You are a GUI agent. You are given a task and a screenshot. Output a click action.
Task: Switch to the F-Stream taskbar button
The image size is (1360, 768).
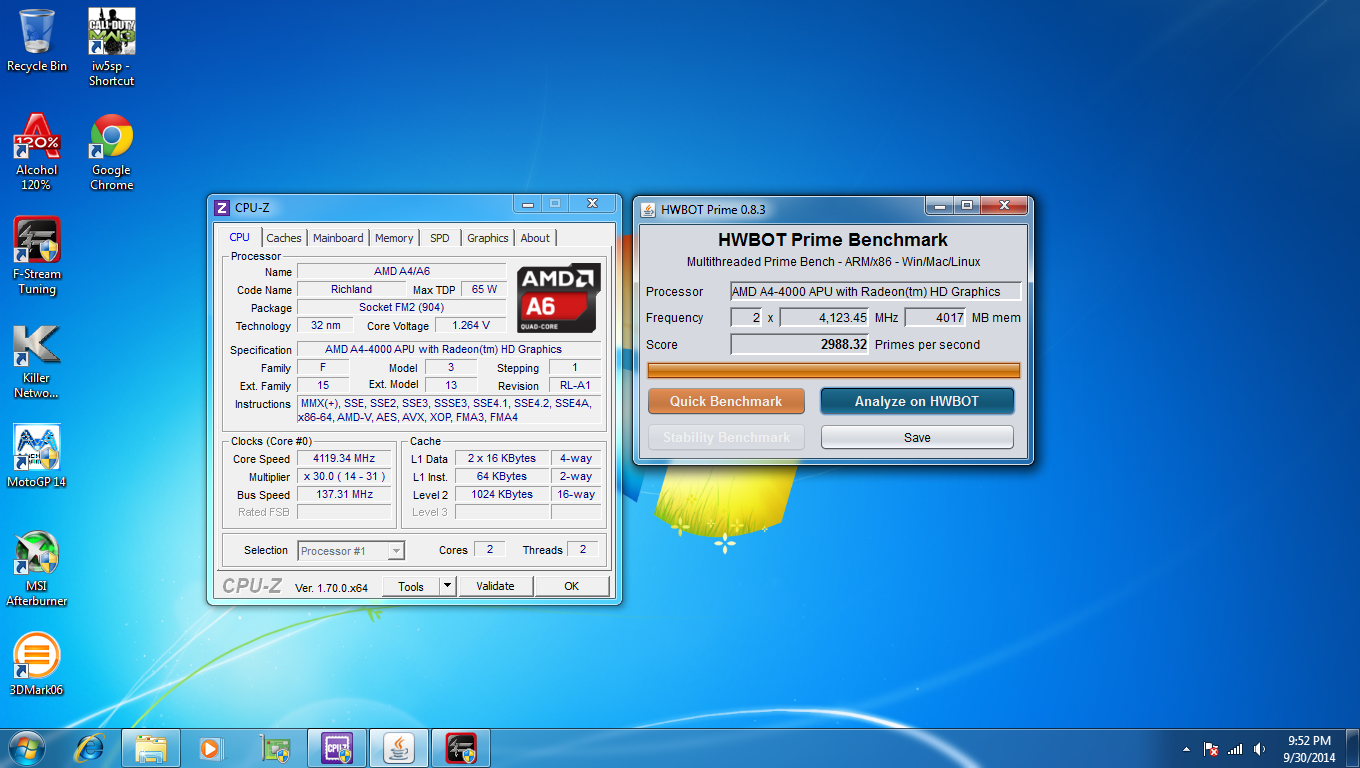tap(461, 747)
